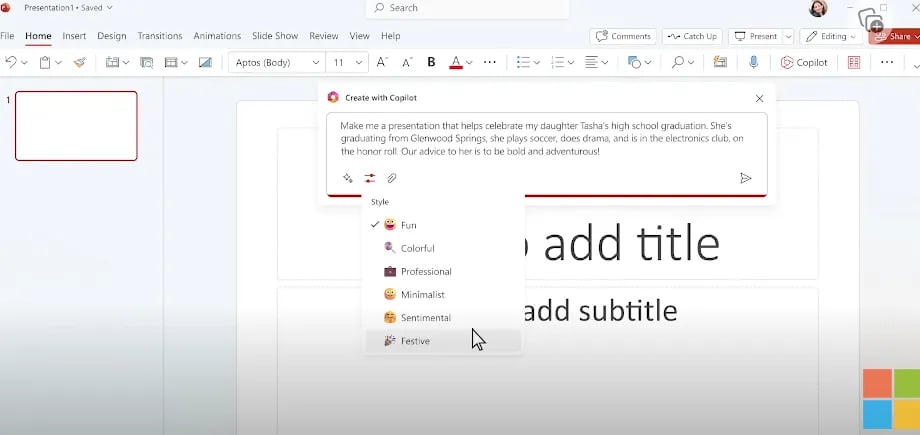Image resolution: width=920 pixels, height=435 pixels.
Task: Open Copilot from the ribbon
Action: click(x=803, y=62)
